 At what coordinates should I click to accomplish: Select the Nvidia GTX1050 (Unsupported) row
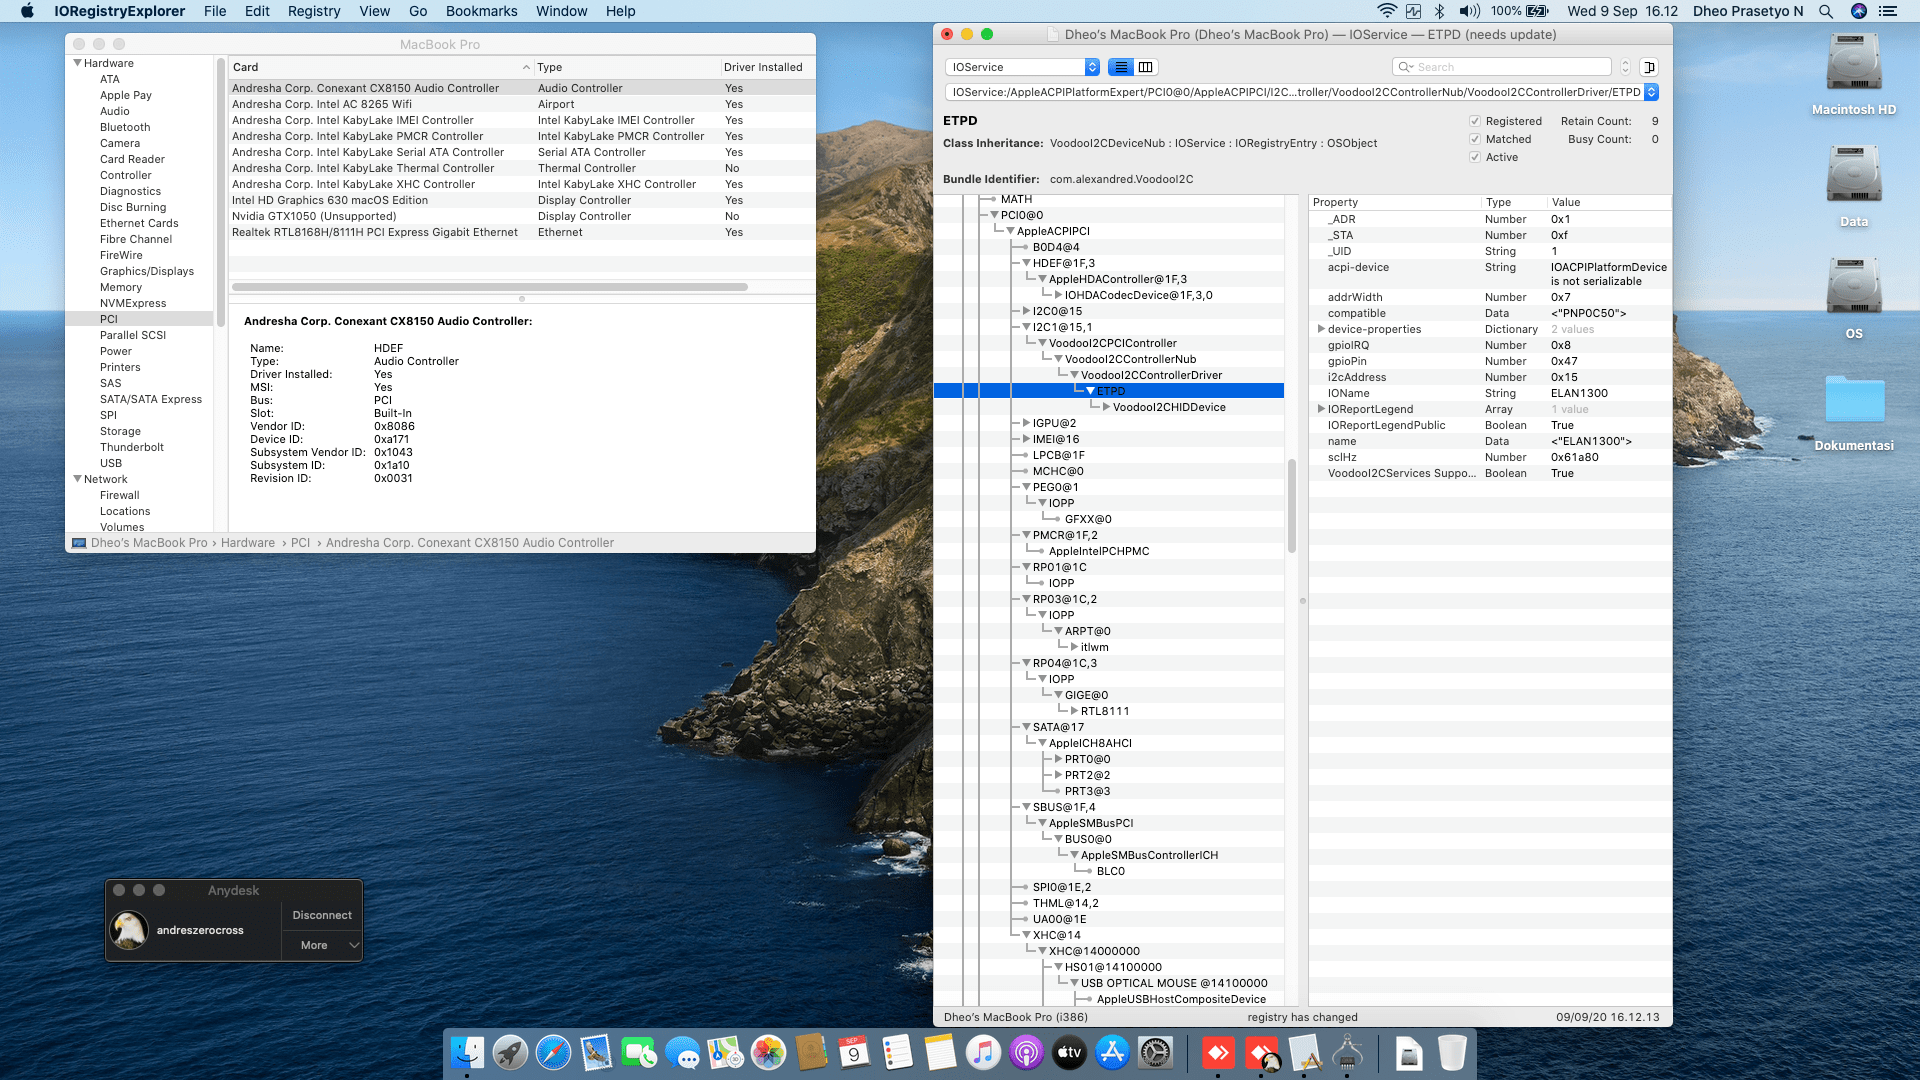(x=521, y=216)
